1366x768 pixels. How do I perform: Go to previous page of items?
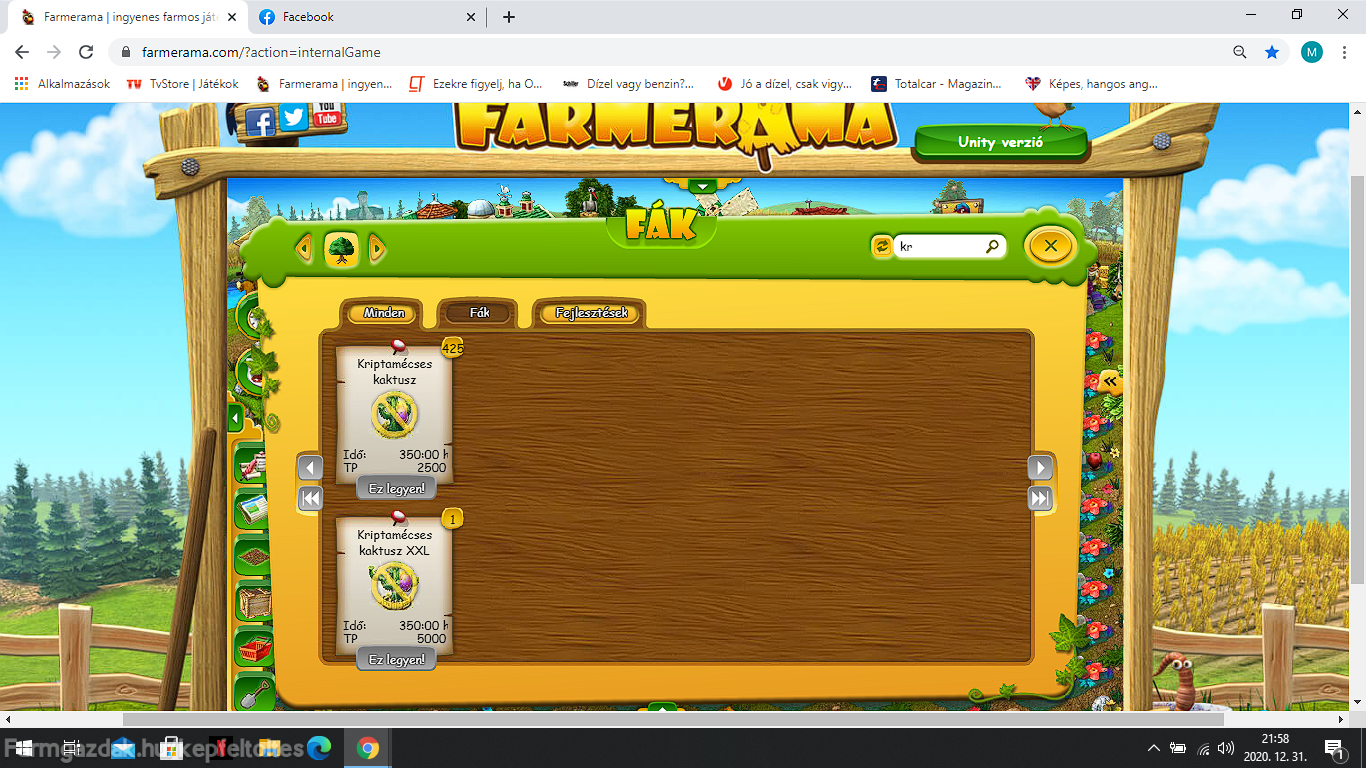coord(311,468)
